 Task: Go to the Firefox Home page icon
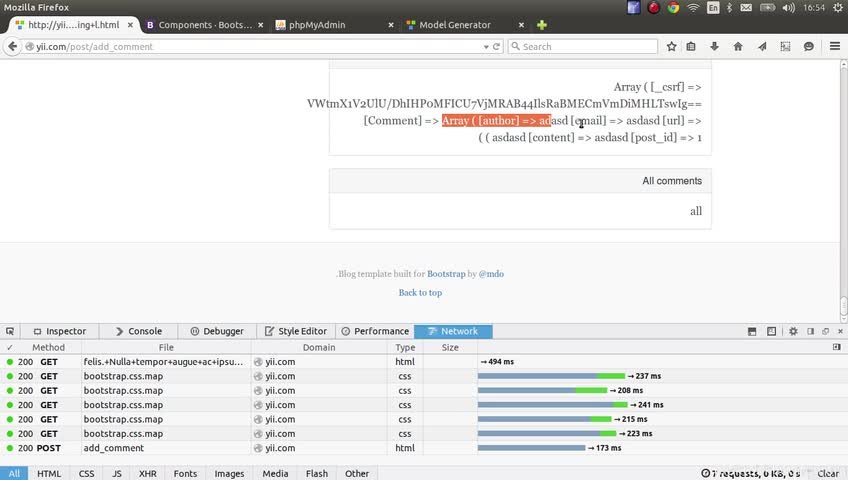[x=738, y=46]
